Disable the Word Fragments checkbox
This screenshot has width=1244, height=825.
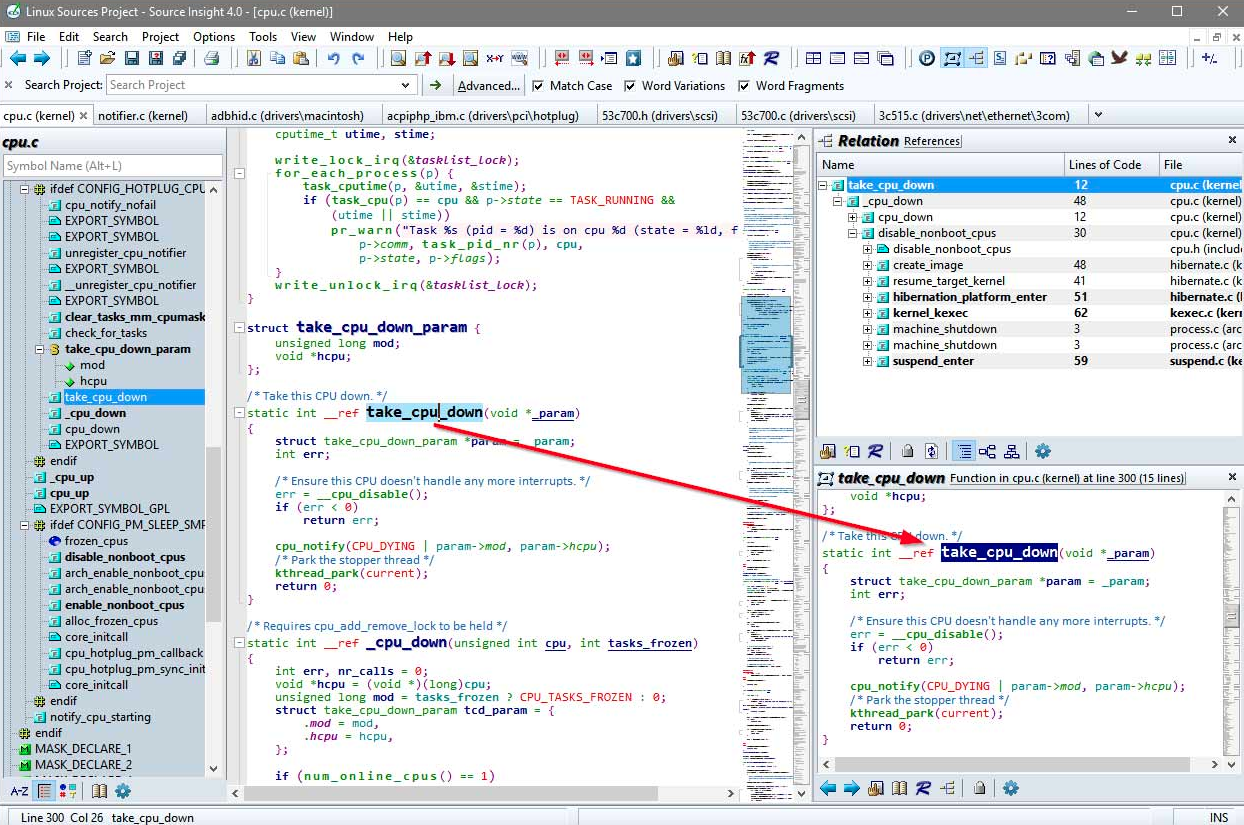[x=744, y=86]
